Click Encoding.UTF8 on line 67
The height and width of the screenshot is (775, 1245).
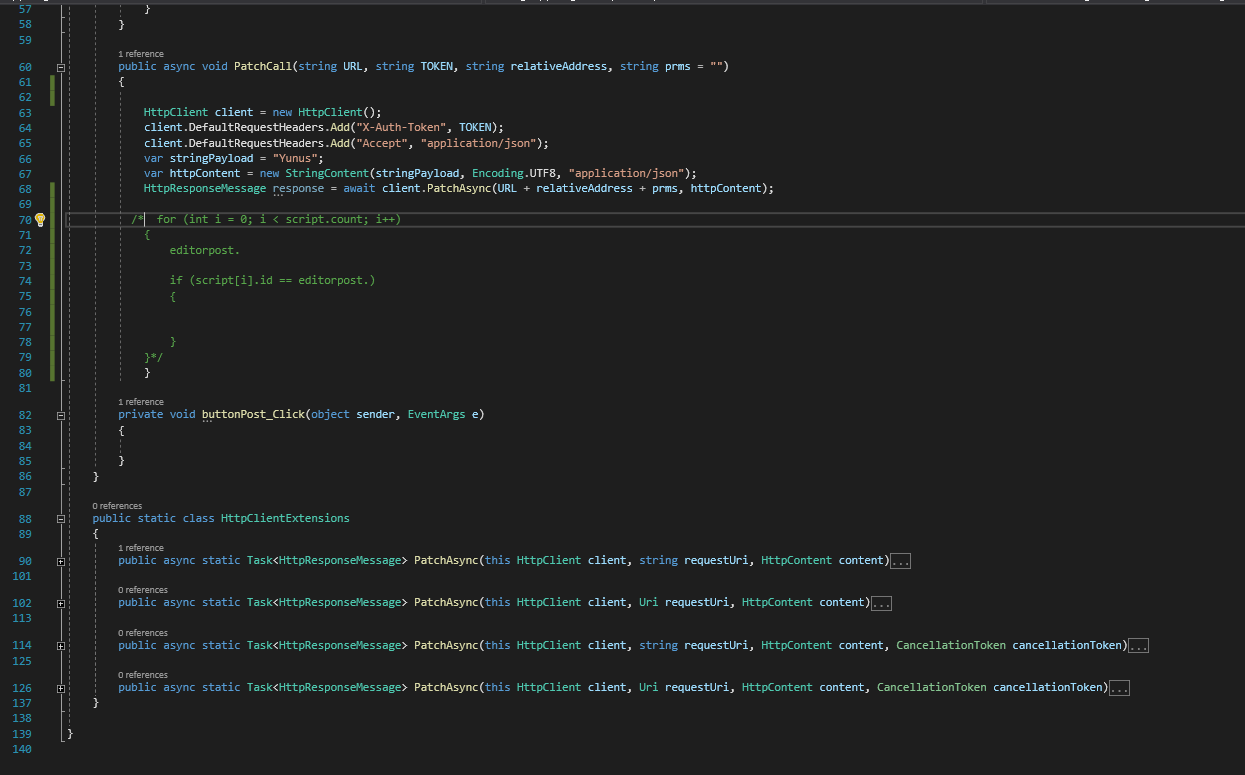point(514,174)
